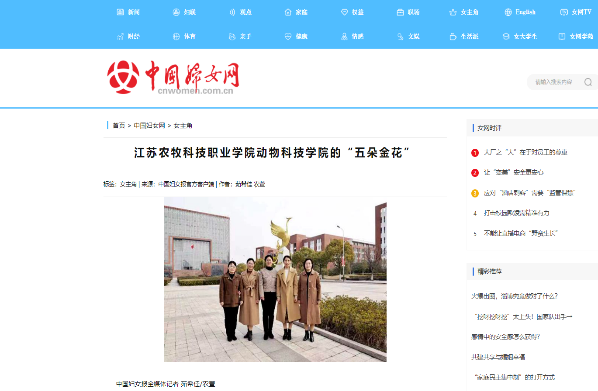Open the sidebar commentary ranked number 1
The image size is (598, 391).
pos(525,152)
